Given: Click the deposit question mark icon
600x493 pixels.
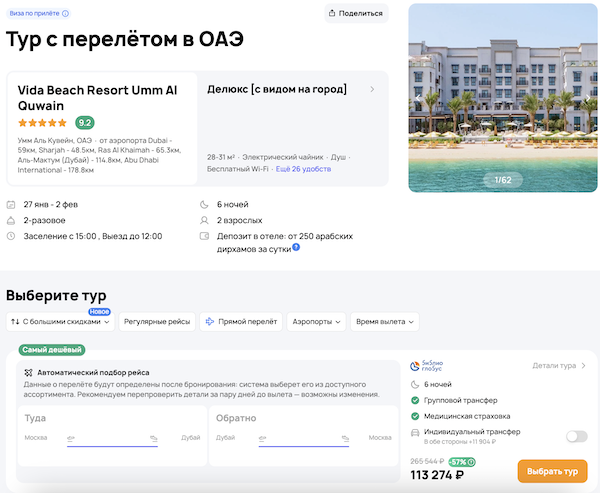Looking at the screenshot, I should coord(297,245).
